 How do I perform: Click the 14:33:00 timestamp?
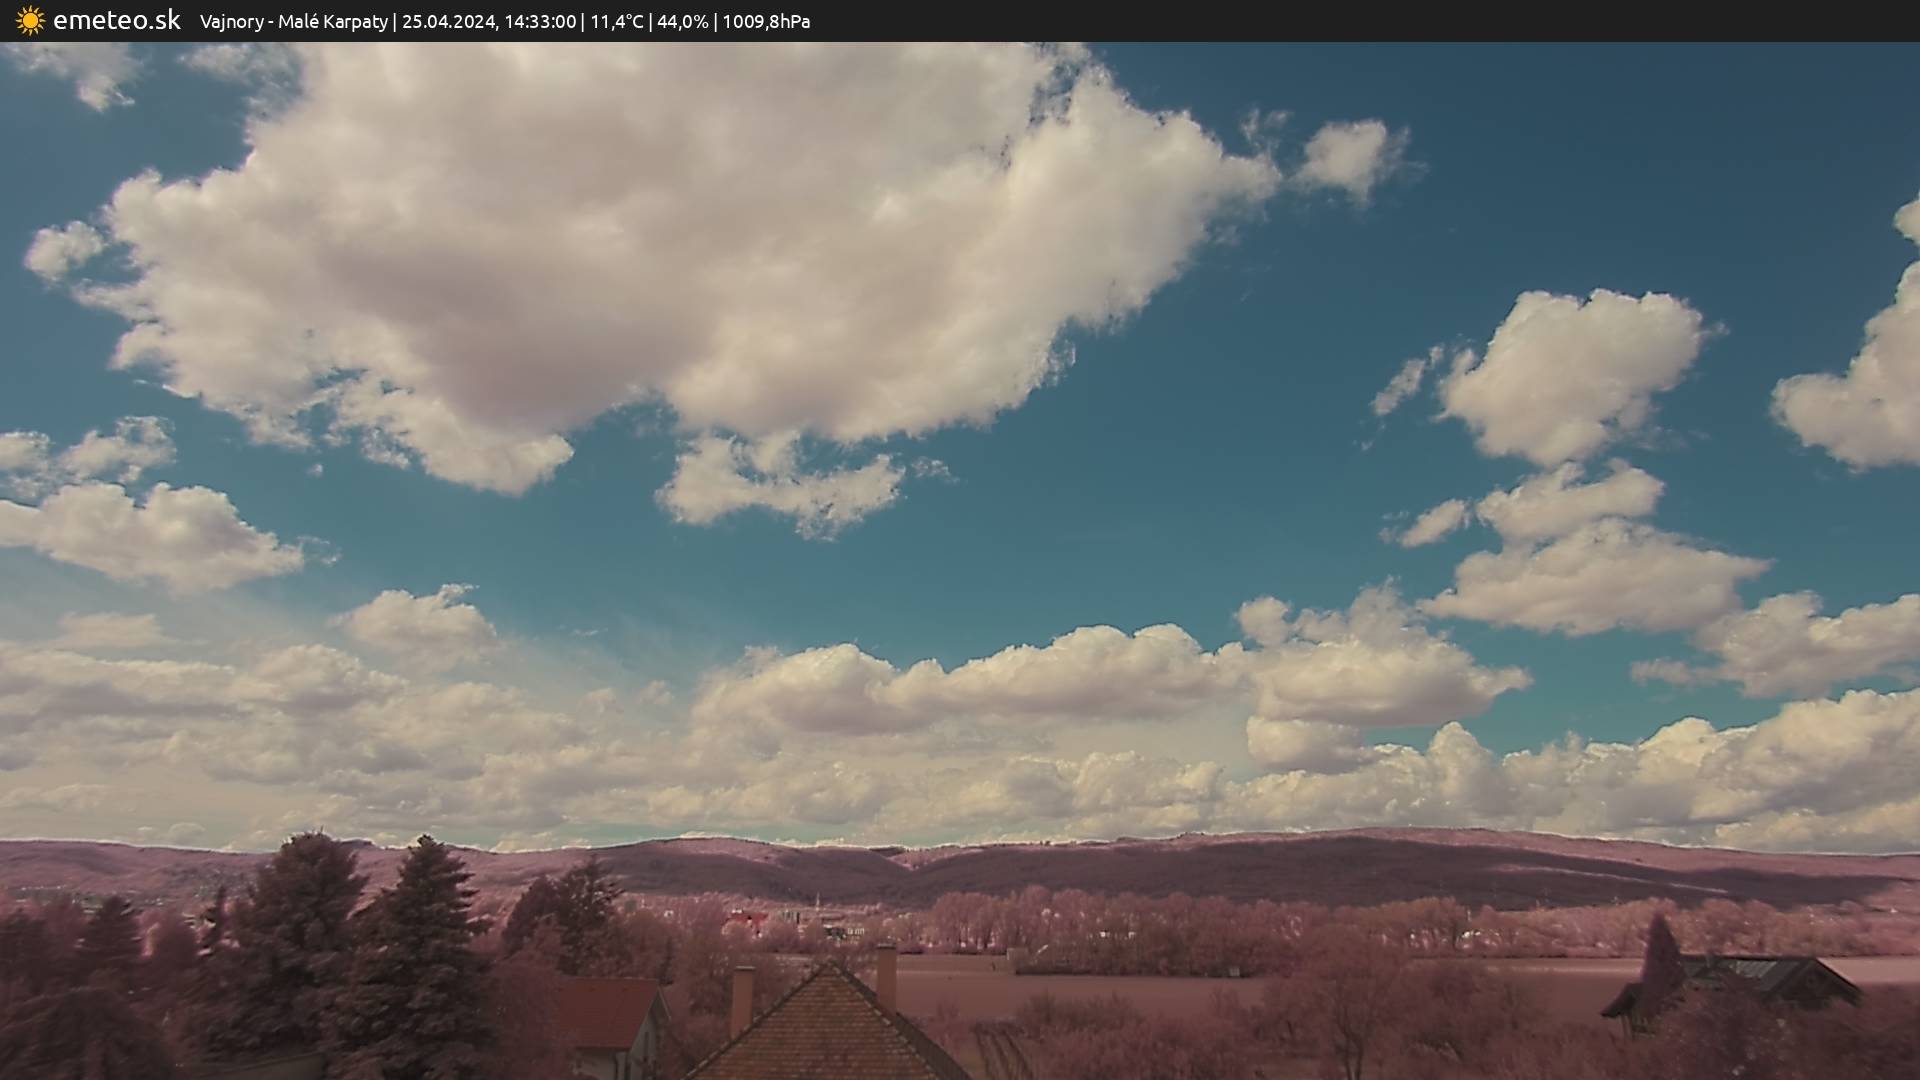tap(539, 22)
